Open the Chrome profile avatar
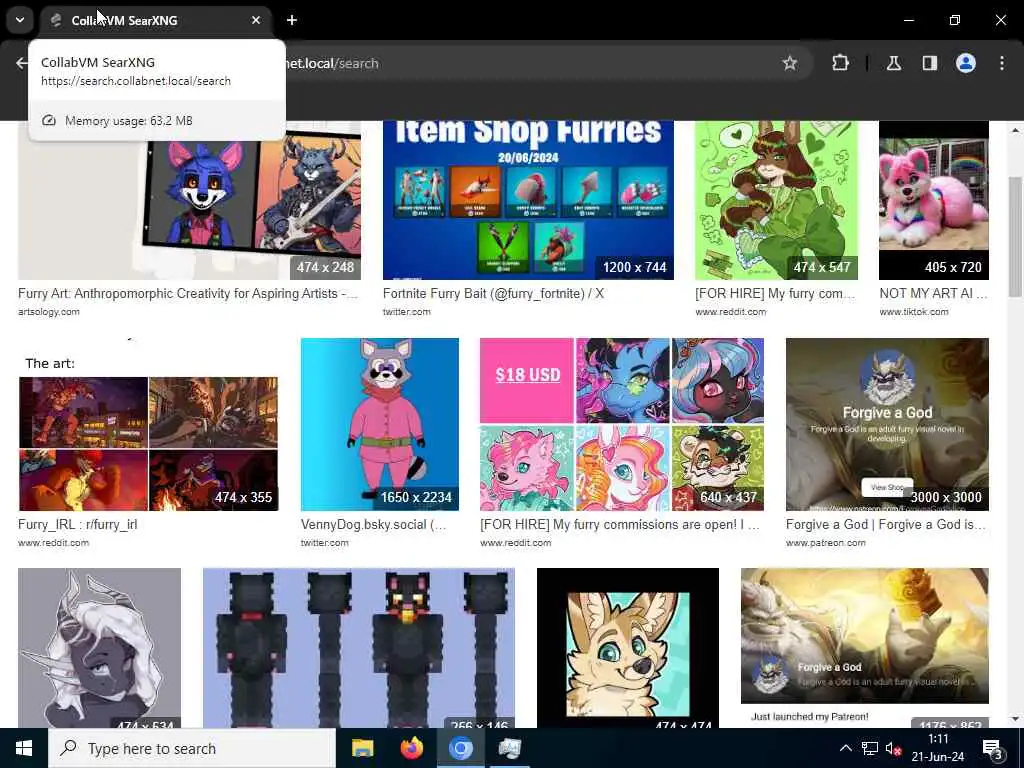1024x768 pixels. [966, 63]
